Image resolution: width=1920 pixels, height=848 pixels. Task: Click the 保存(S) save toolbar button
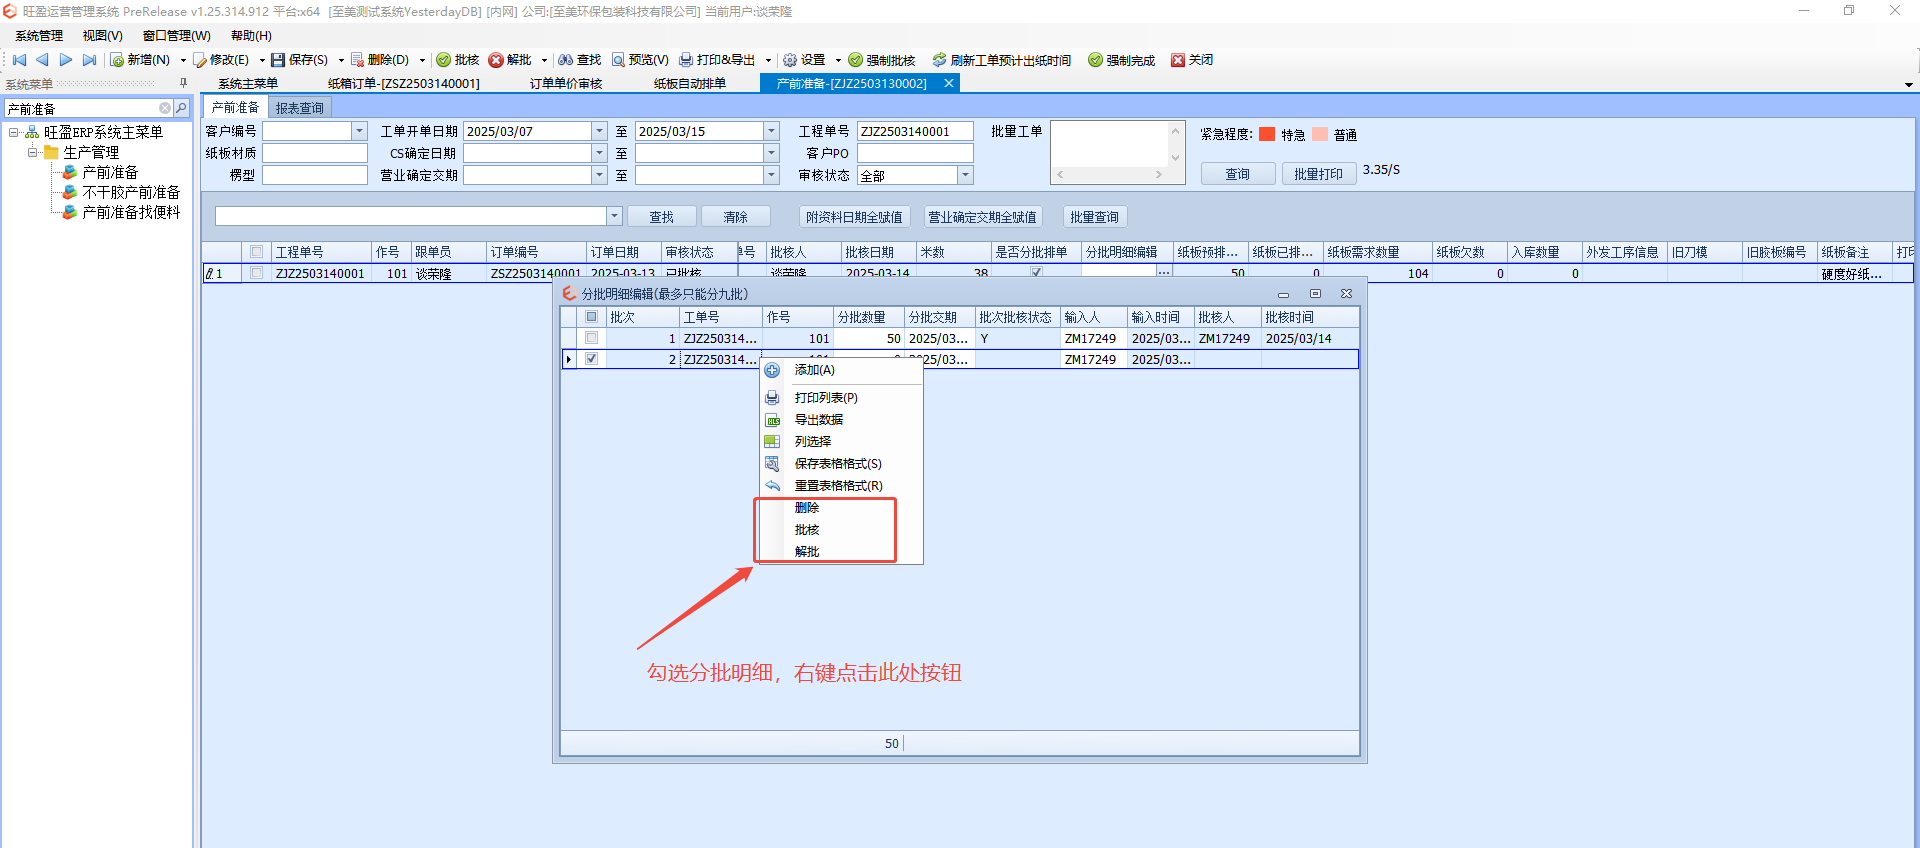pos(300,60)
